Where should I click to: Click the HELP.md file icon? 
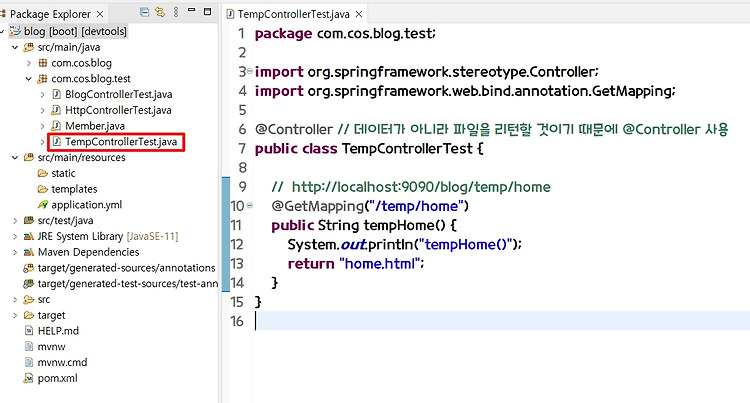pos(29,331)
